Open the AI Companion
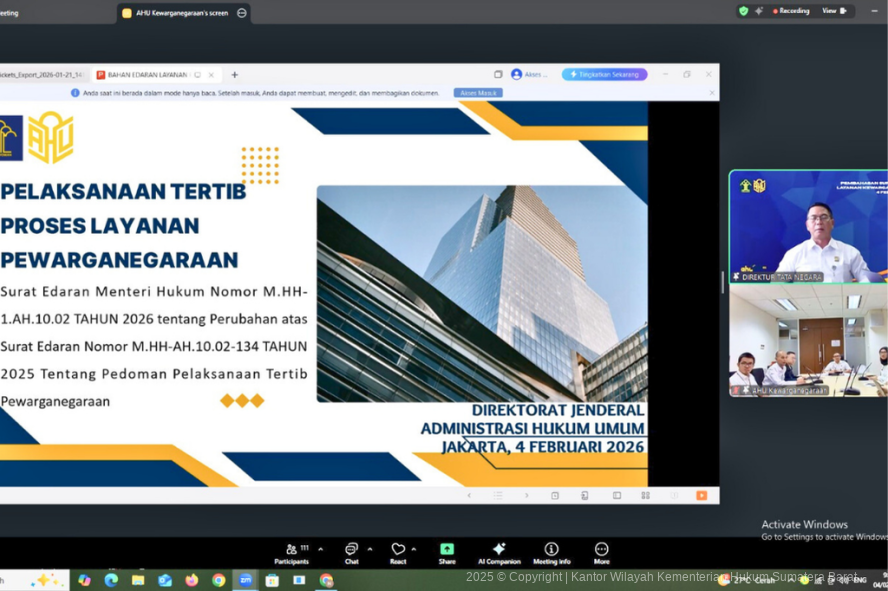The image size is (888, 591). pos(498,552)
